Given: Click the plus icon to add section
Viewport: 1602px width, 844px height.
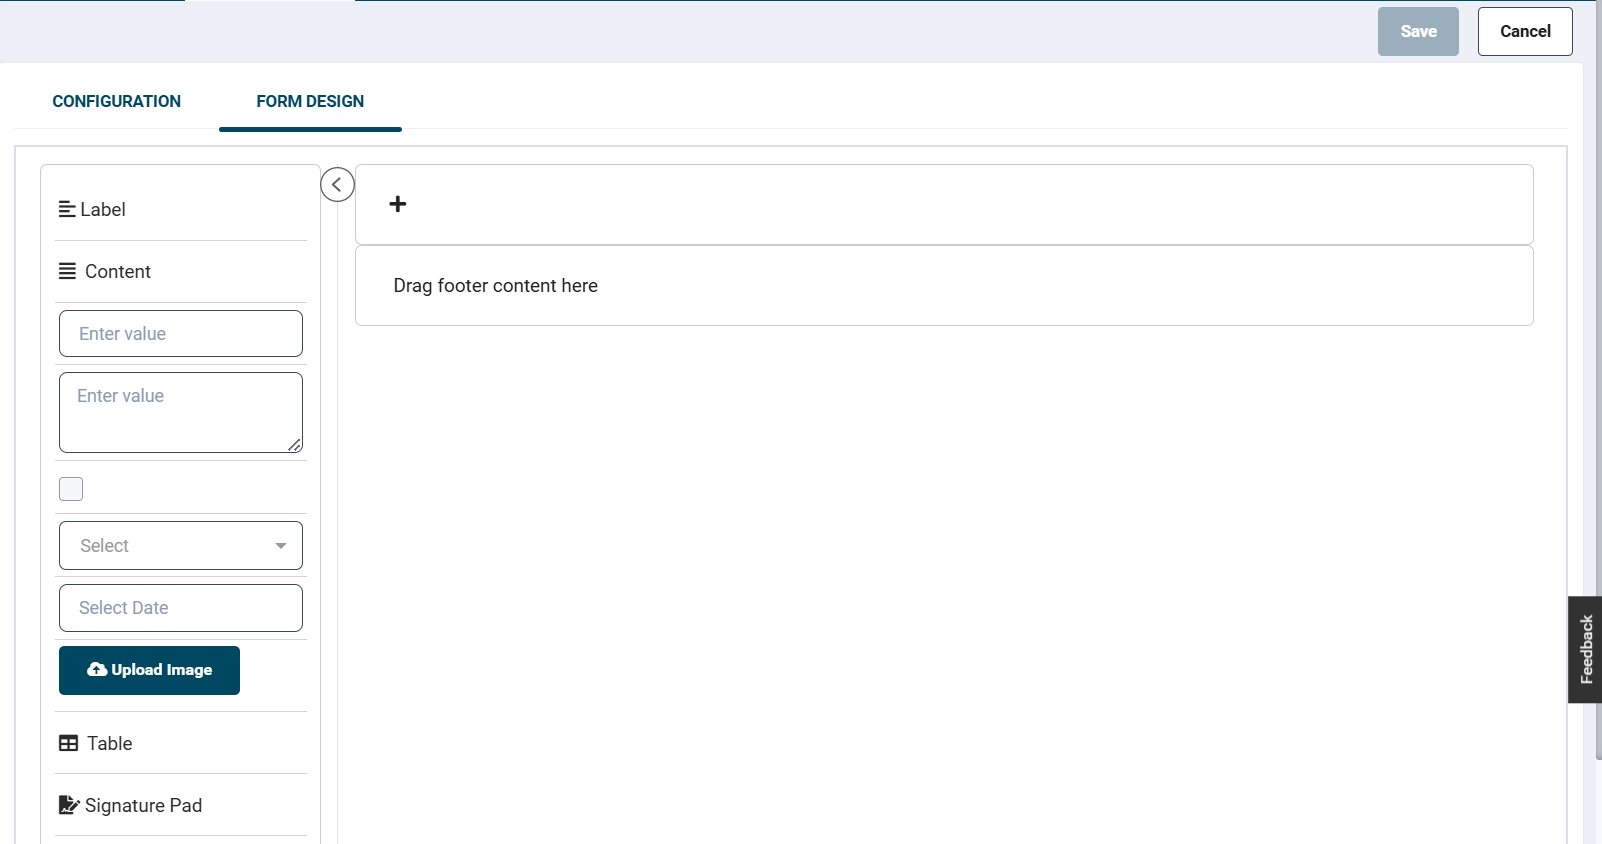Looking at the screenshot, I should pos(398,204).
